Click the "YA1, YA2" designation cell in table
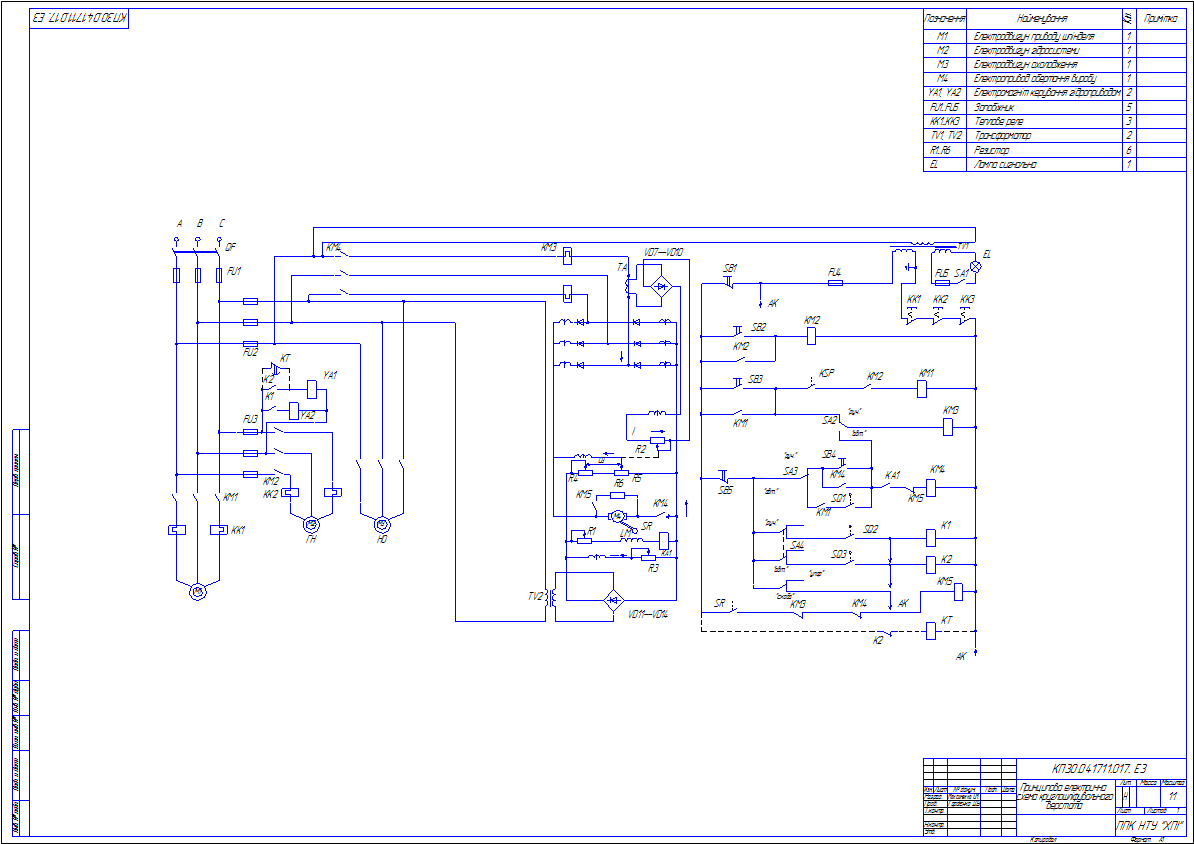Image resolution: width=1194 pixels, height=844 pixels. click(x=945, y=93)
